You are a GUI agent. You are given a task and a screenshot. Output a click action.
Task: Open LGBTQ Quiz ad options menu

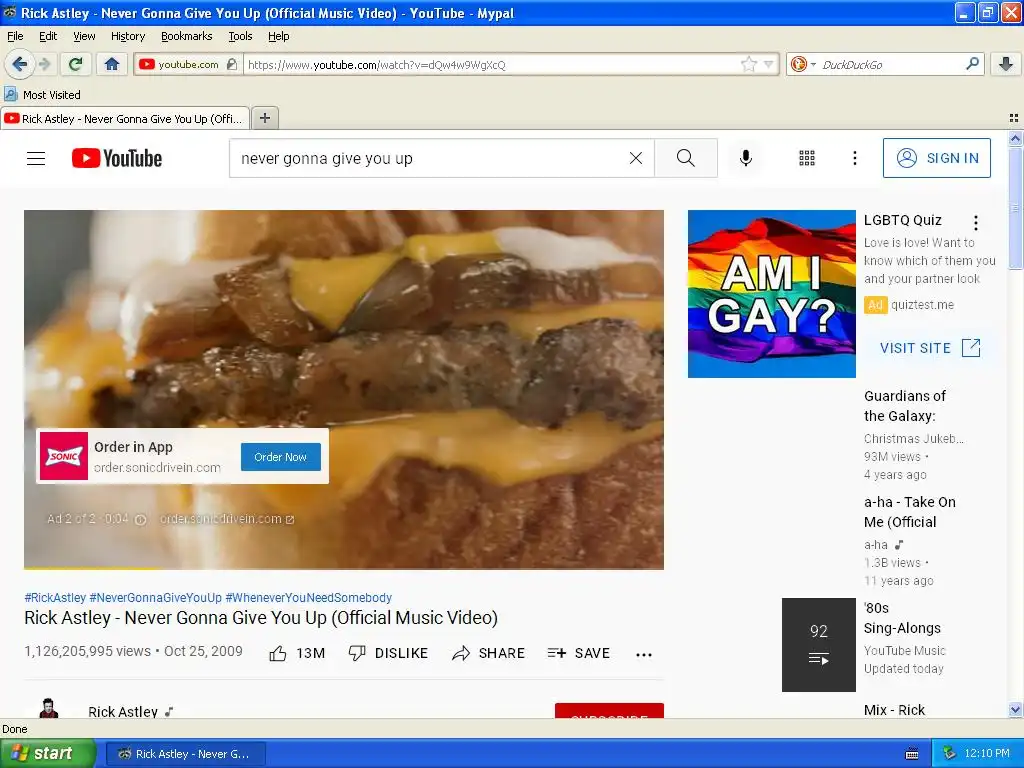[x=976, y=223]
